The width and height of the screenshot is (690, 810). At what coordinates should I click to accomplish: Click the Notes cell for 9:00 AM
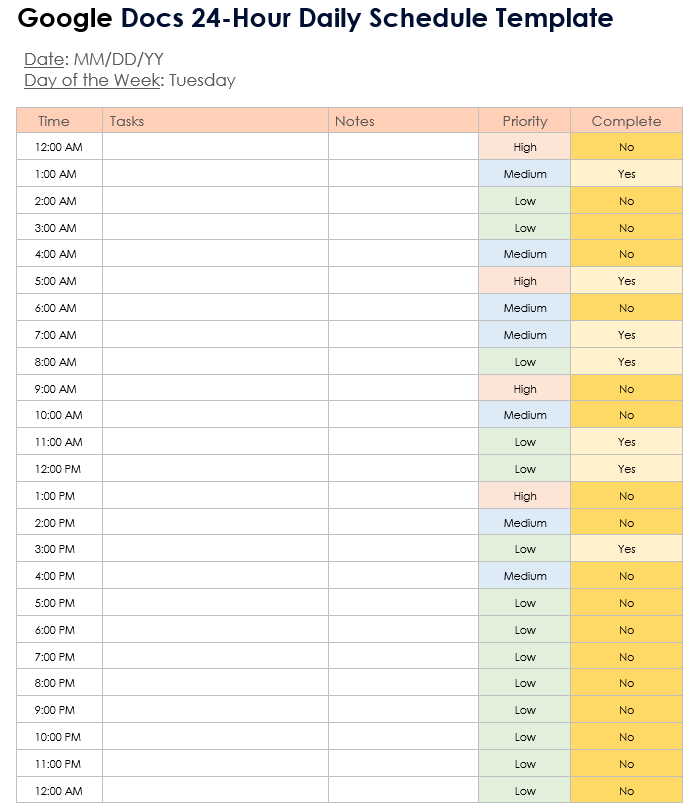coord(403,389)
